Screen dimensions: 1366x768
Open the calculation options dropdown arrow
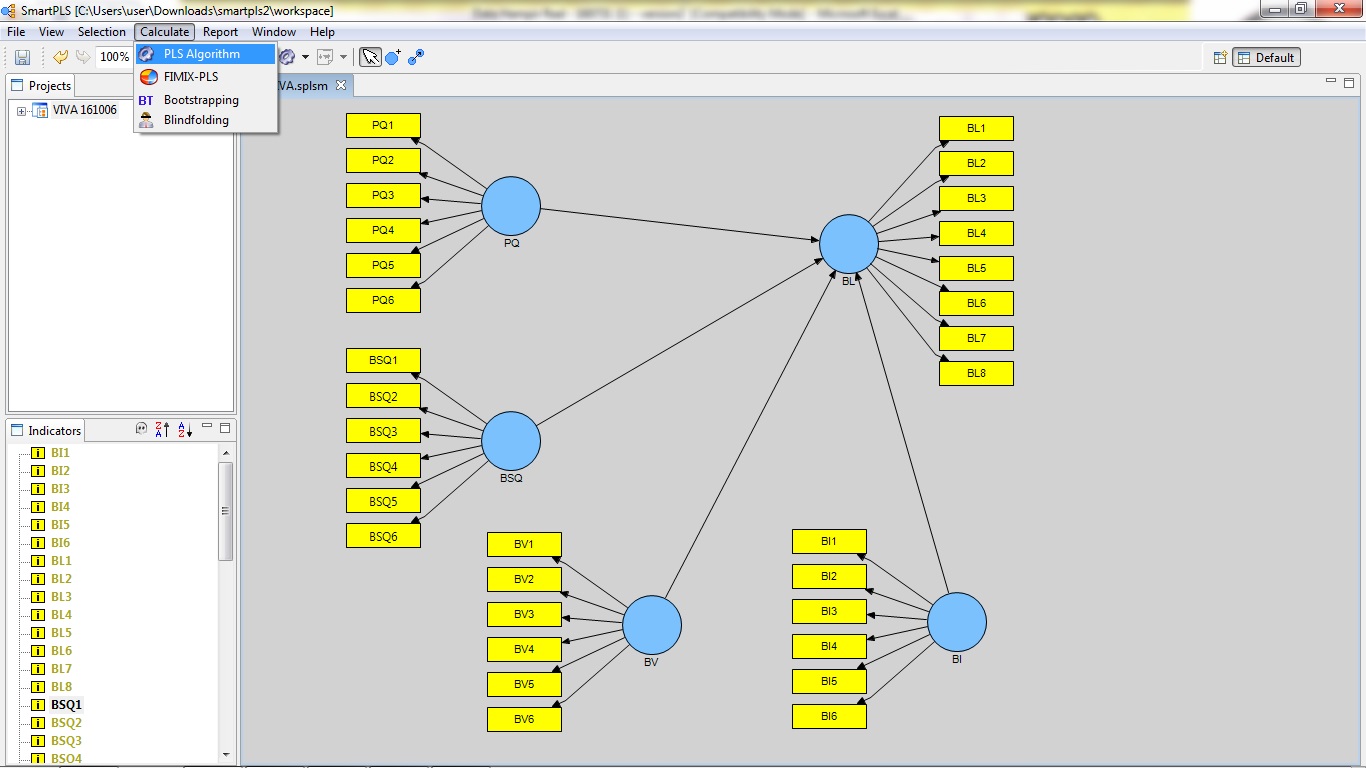tap(303, 57)
